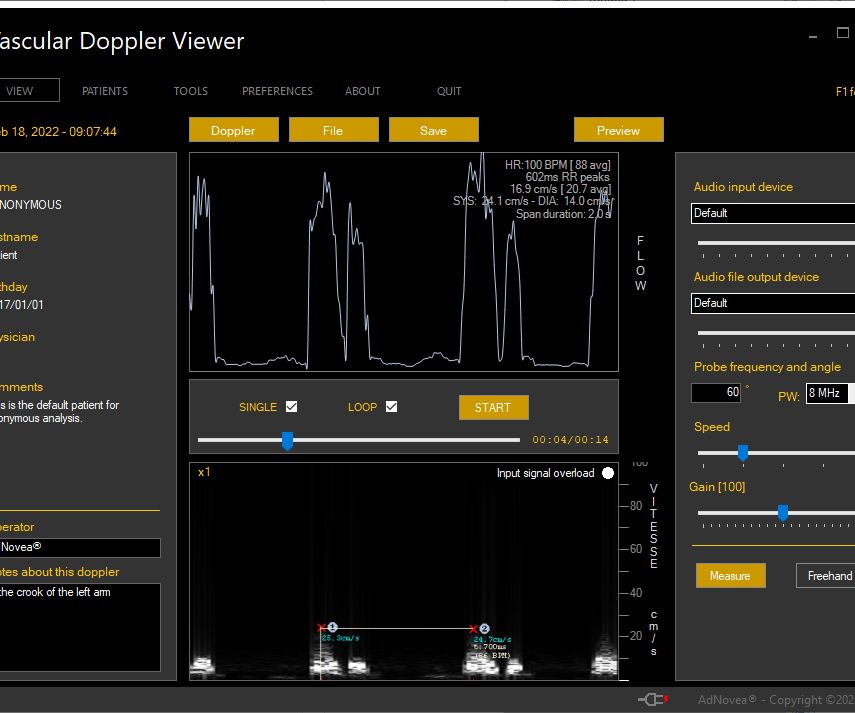Click the numbered badge 2 on the spectrogram measurement
The width and height of the screenshot is (855, 713).
pyautogui.click(x=484, y=628)
